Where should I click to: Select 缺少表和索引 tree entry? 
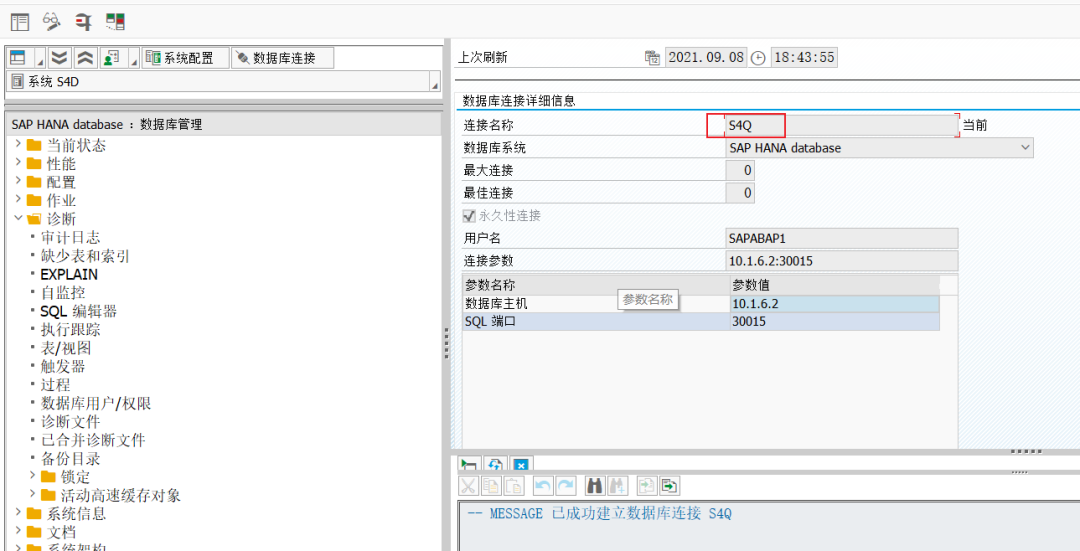(x=85, y=256)
